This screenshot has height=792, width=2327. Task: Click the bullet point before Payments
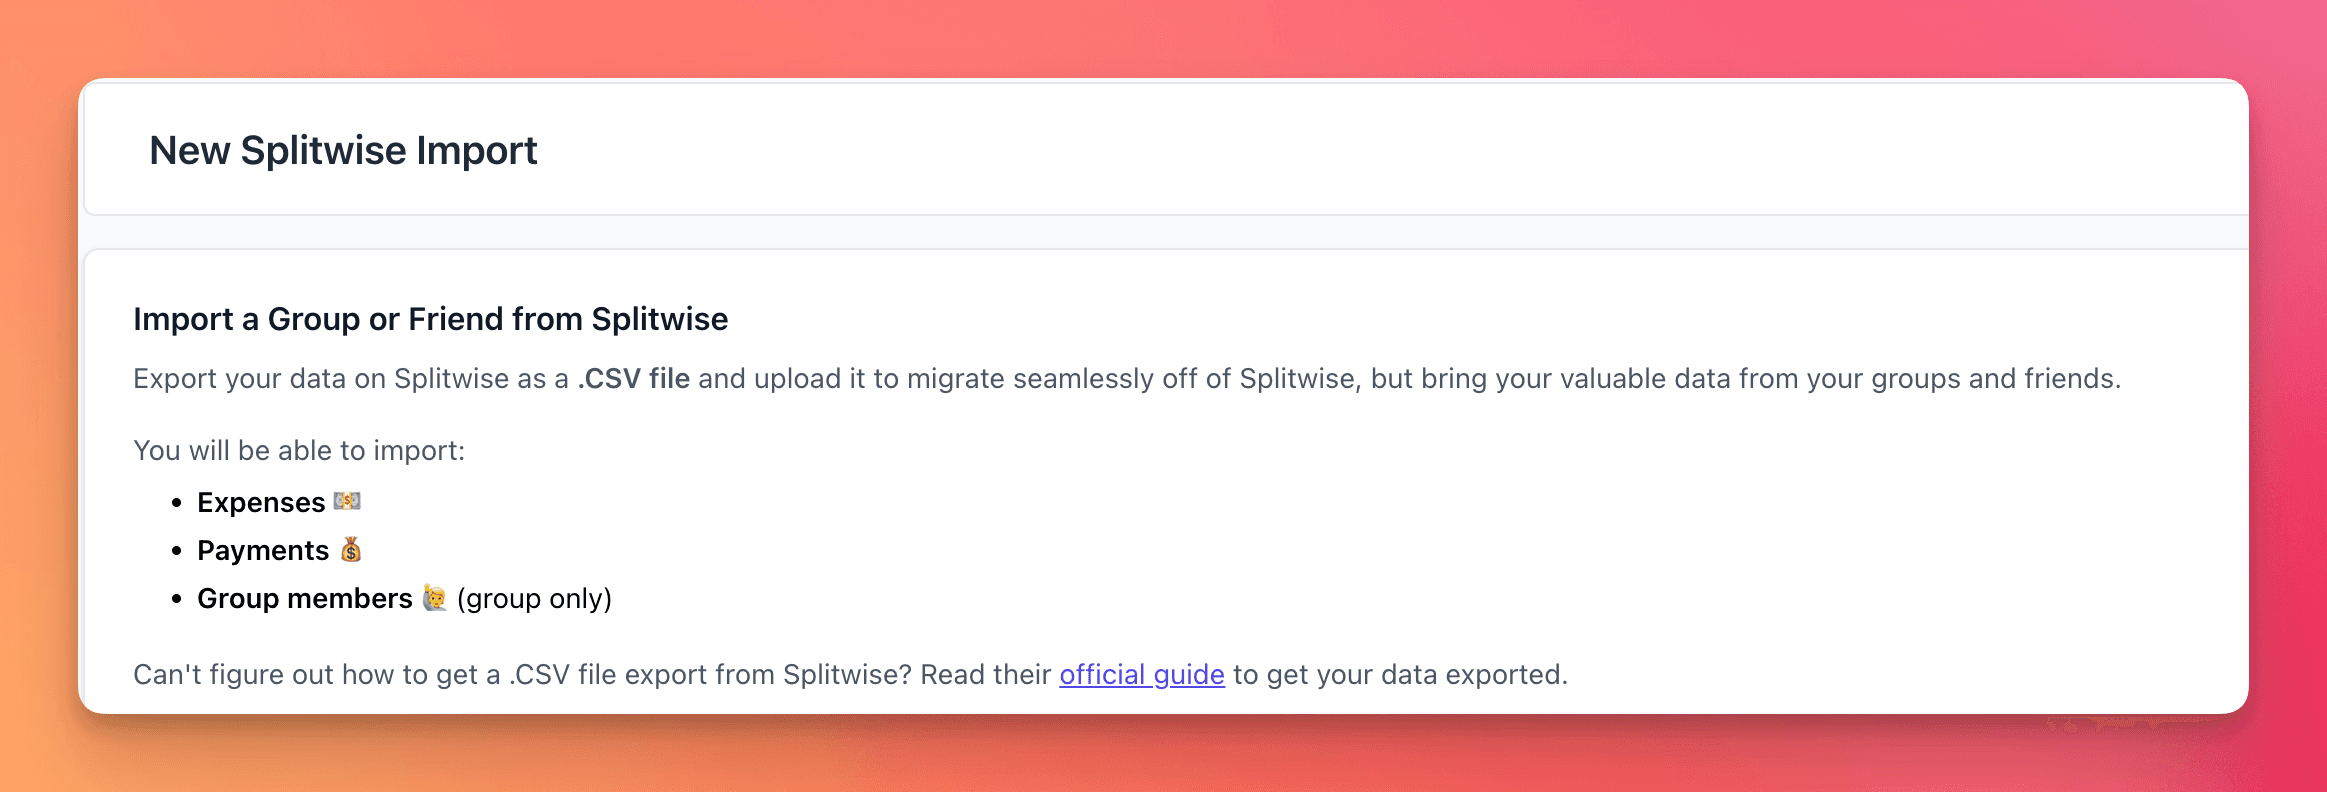coord(177,550)
